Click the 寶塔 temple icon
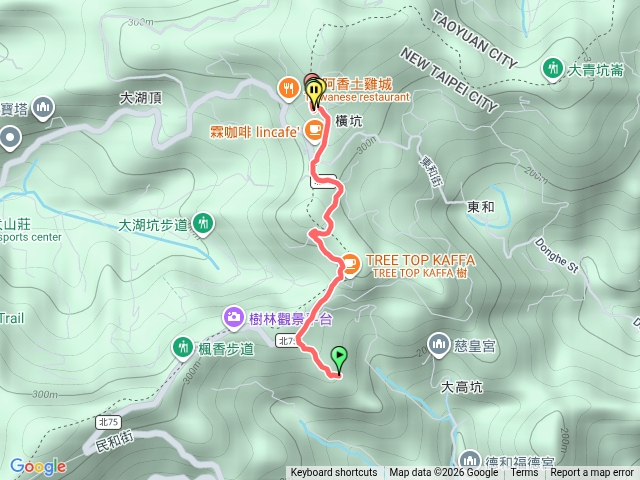The height and width of the screenshot is (480, 640). [43, 108]
